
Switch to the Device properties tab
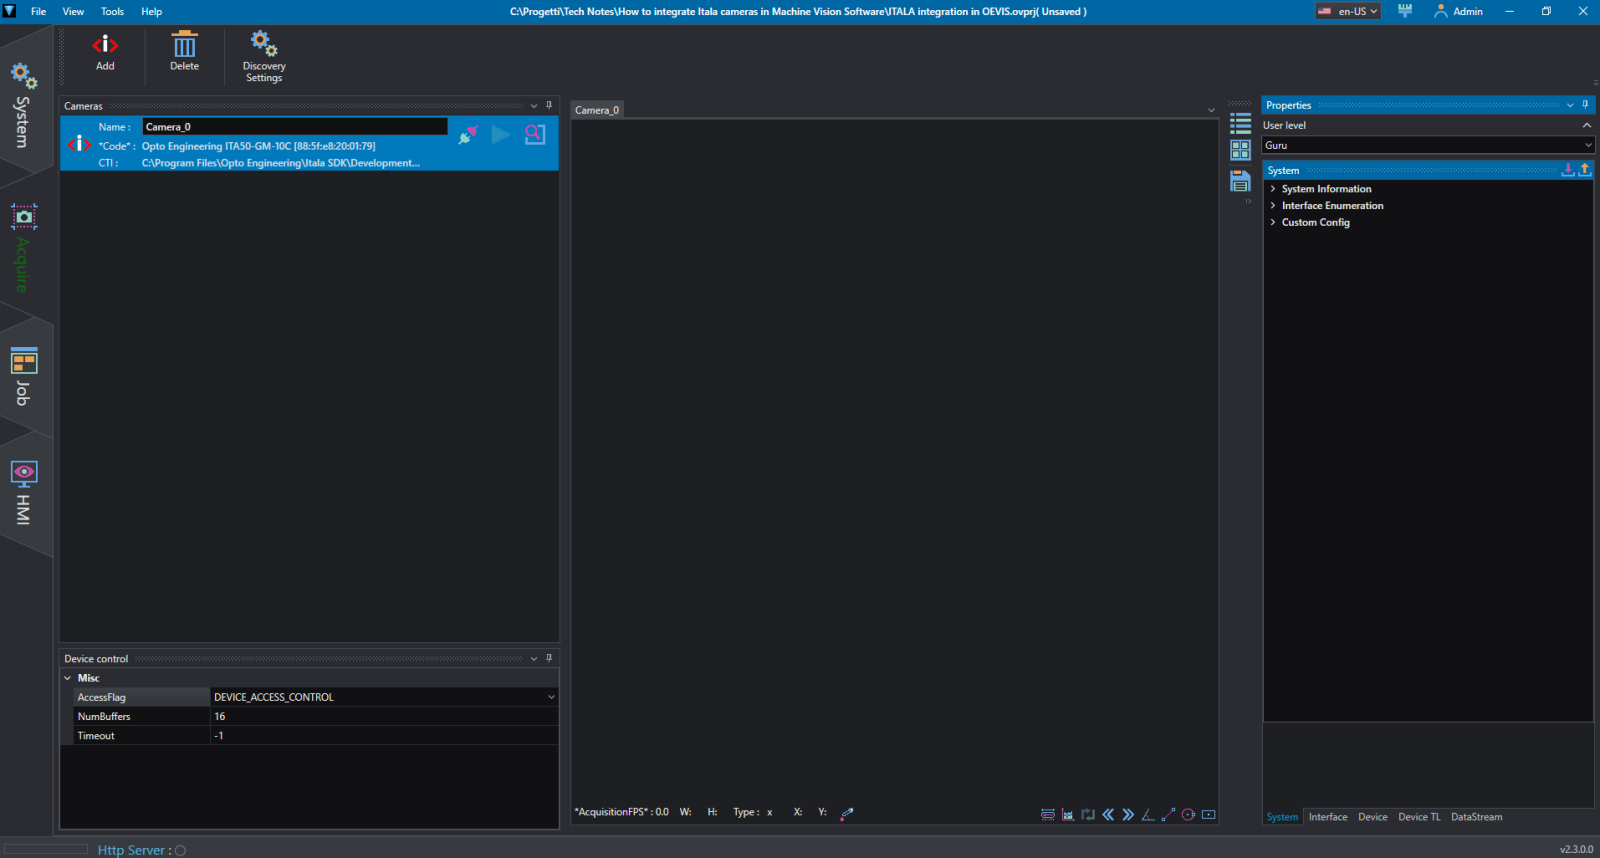tap(1372, 817)
